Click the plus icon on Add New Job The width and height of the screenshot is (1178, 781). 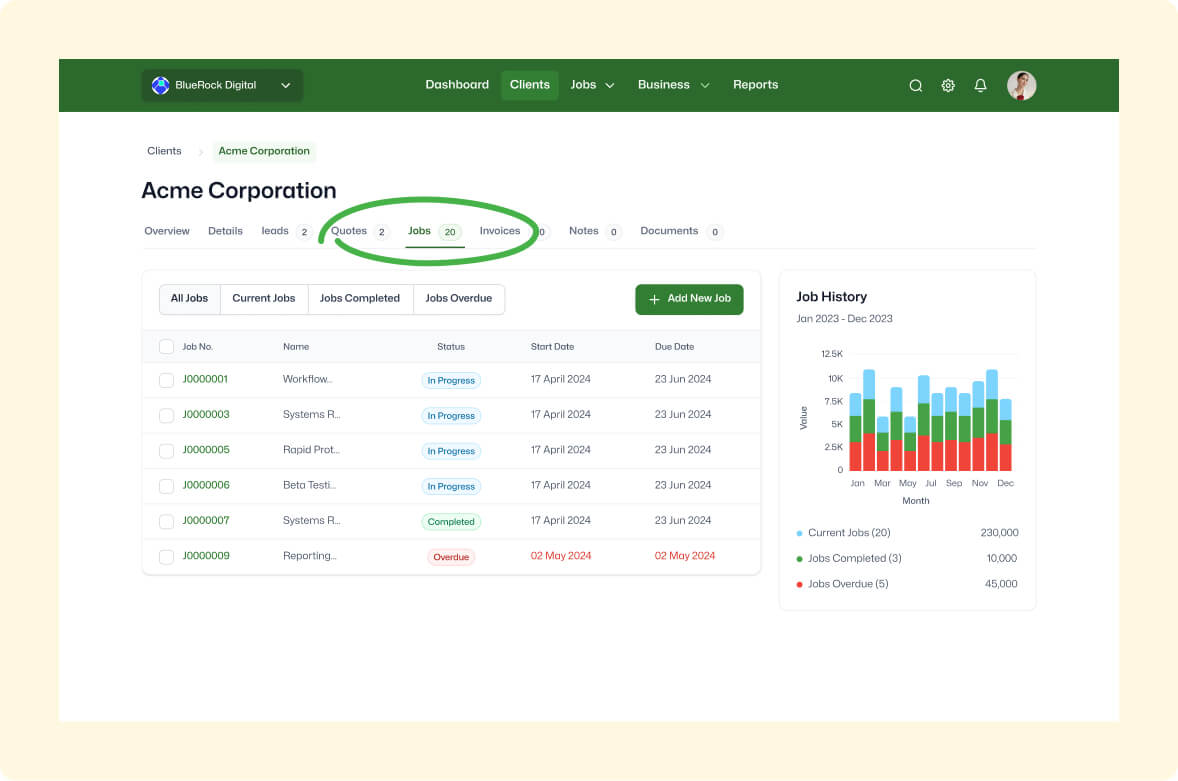point(654,299)
